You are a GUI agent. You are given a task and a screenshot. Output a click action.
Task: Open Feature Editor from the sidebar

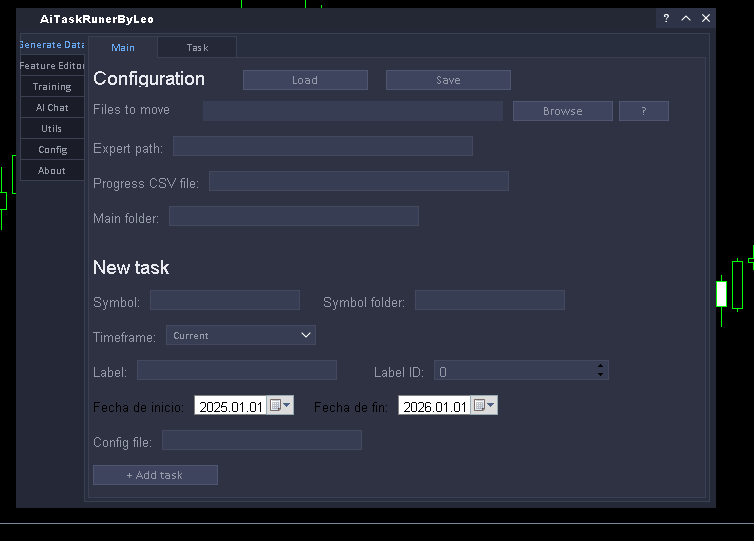click(x=52, y=66)
